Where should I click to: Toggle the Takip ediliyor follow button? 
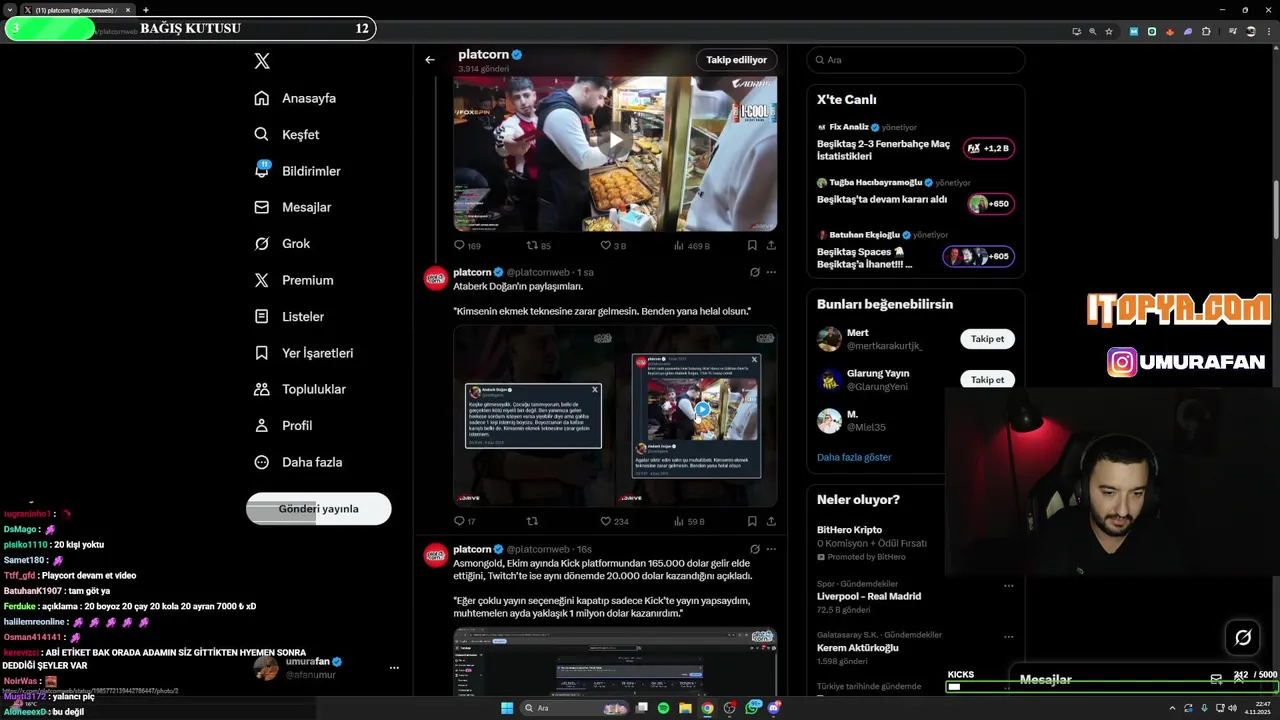tap(736, 60)
